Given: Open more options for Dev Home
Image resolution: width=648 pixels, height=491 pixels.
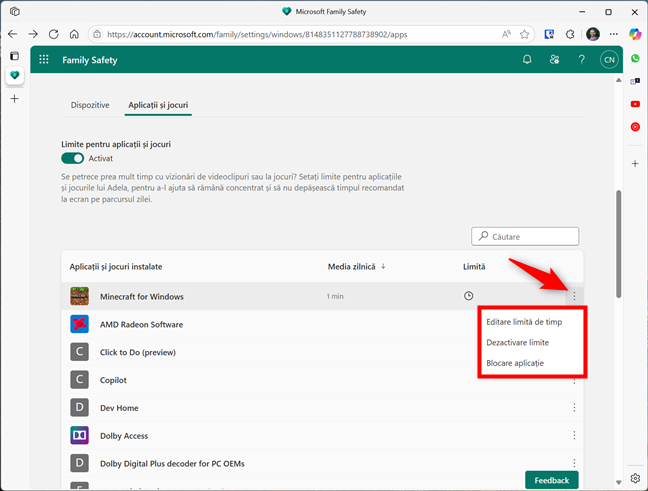Looking at the screenshot, I should 574,408.
